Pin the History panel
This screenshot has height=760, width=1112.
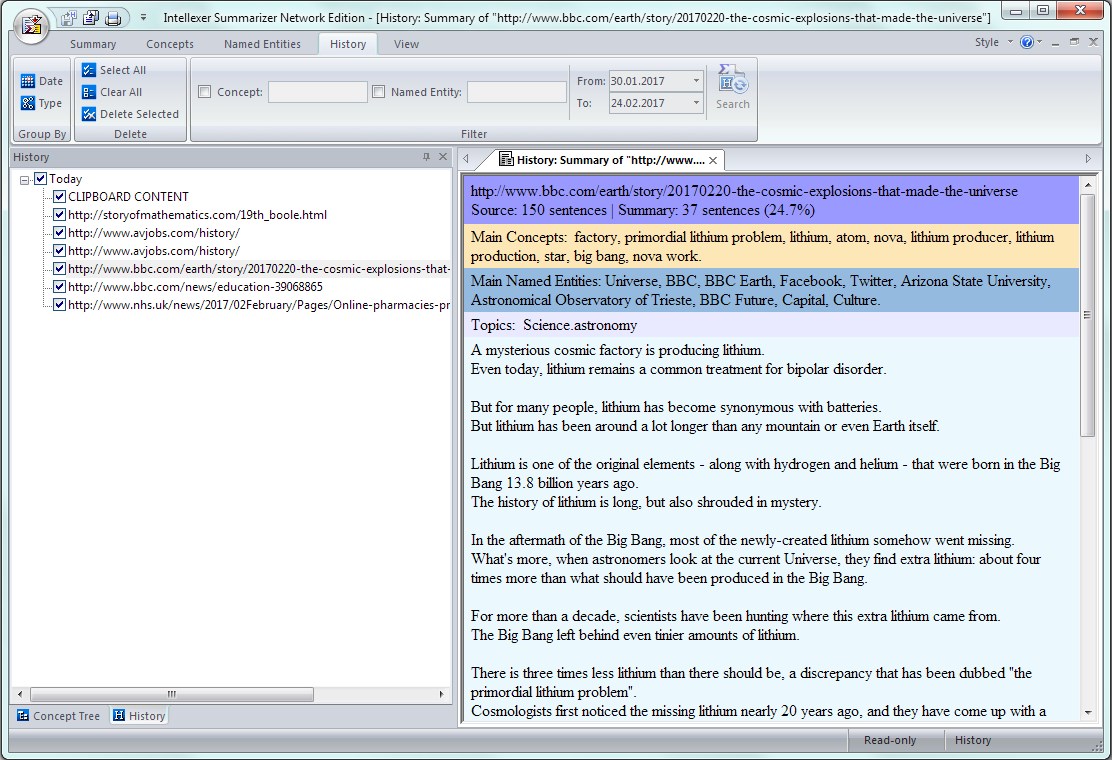coord(426,157)
